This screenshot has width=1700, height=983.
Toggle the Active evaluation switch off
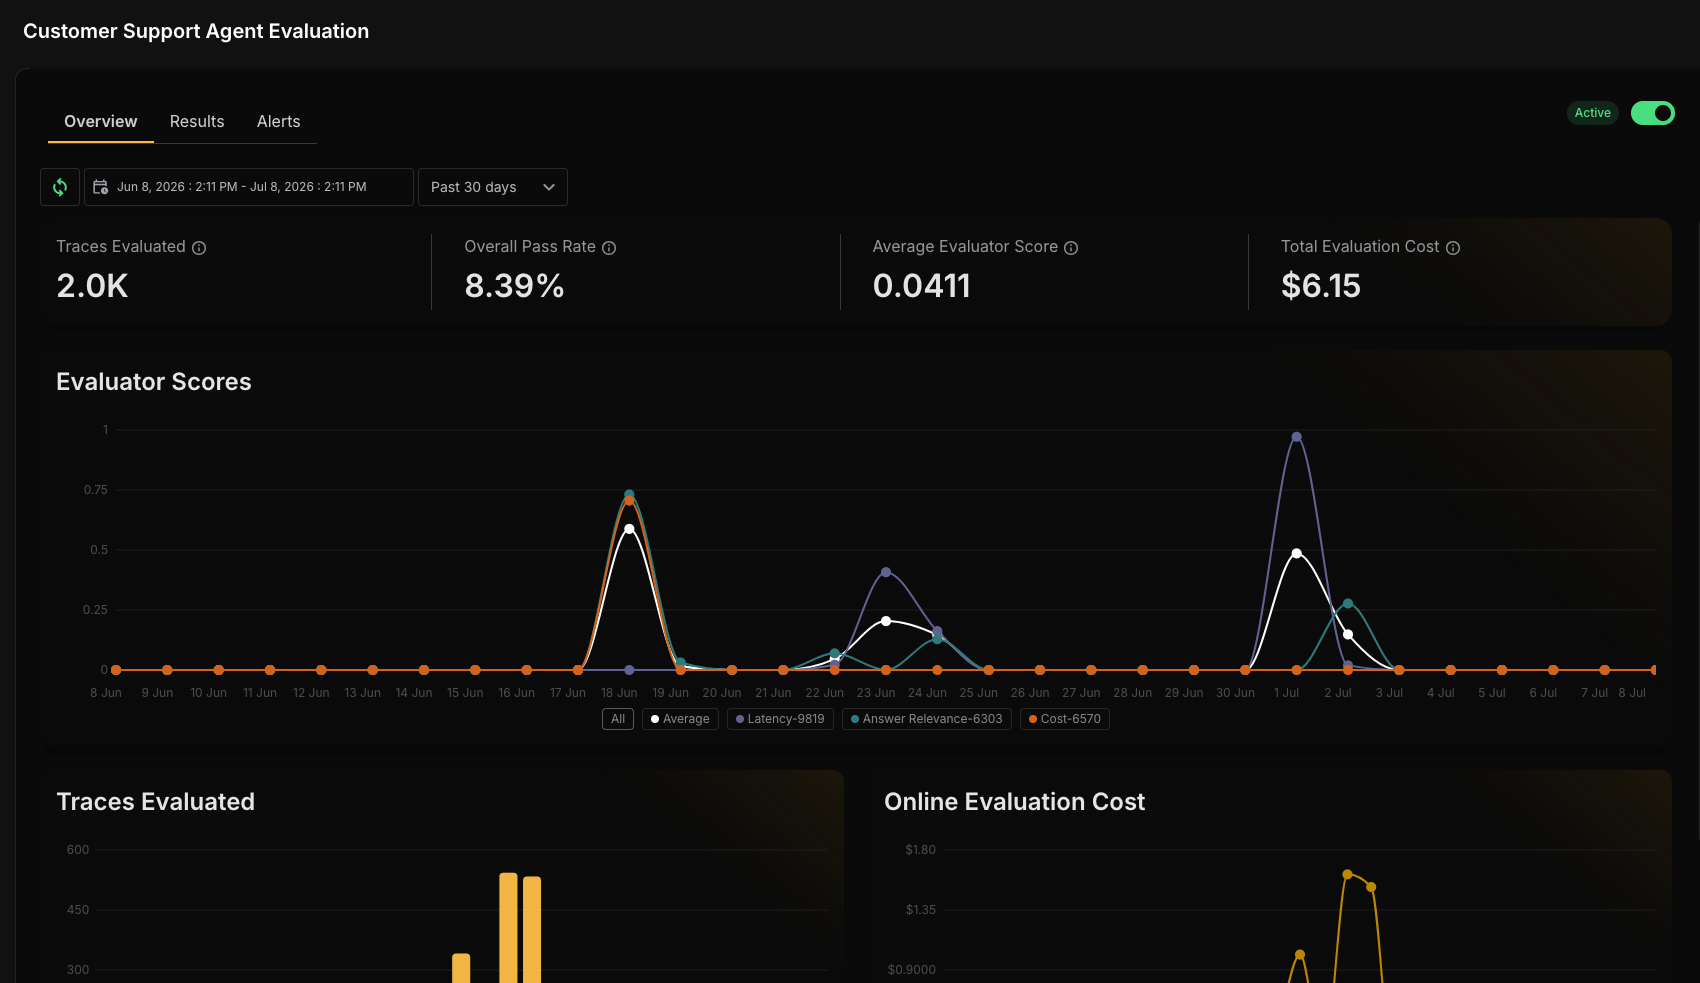[x=1653, y=113]
